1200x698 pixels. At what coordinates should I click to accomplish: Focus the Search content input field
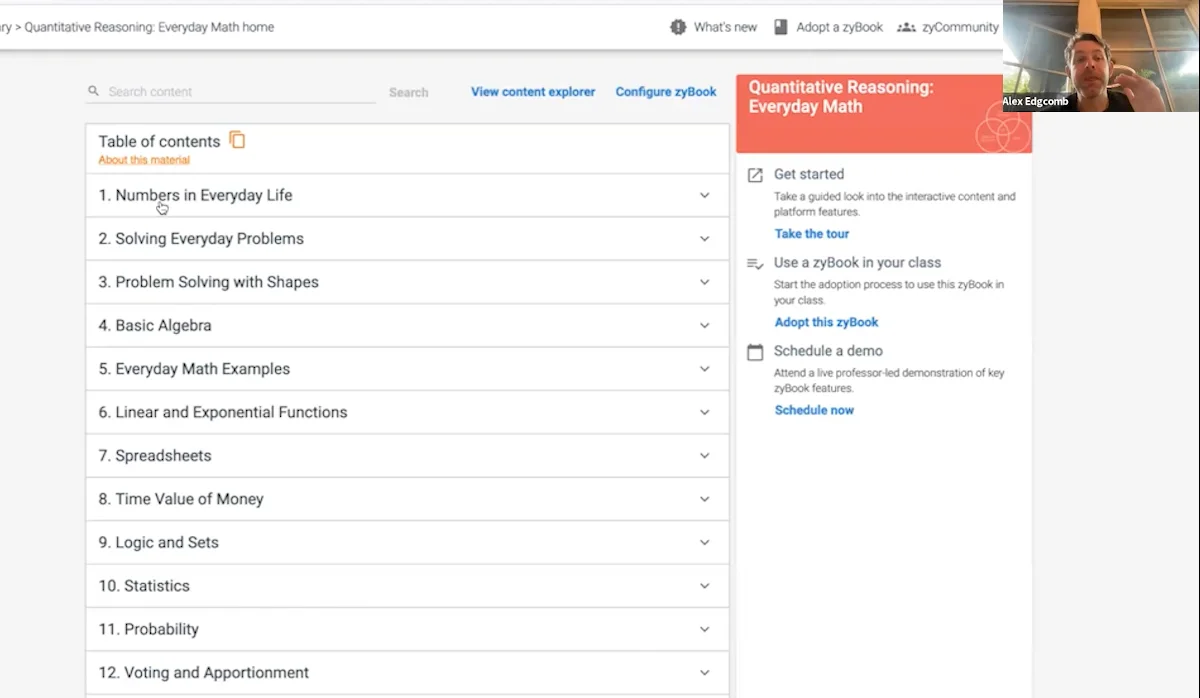point(231,92)
